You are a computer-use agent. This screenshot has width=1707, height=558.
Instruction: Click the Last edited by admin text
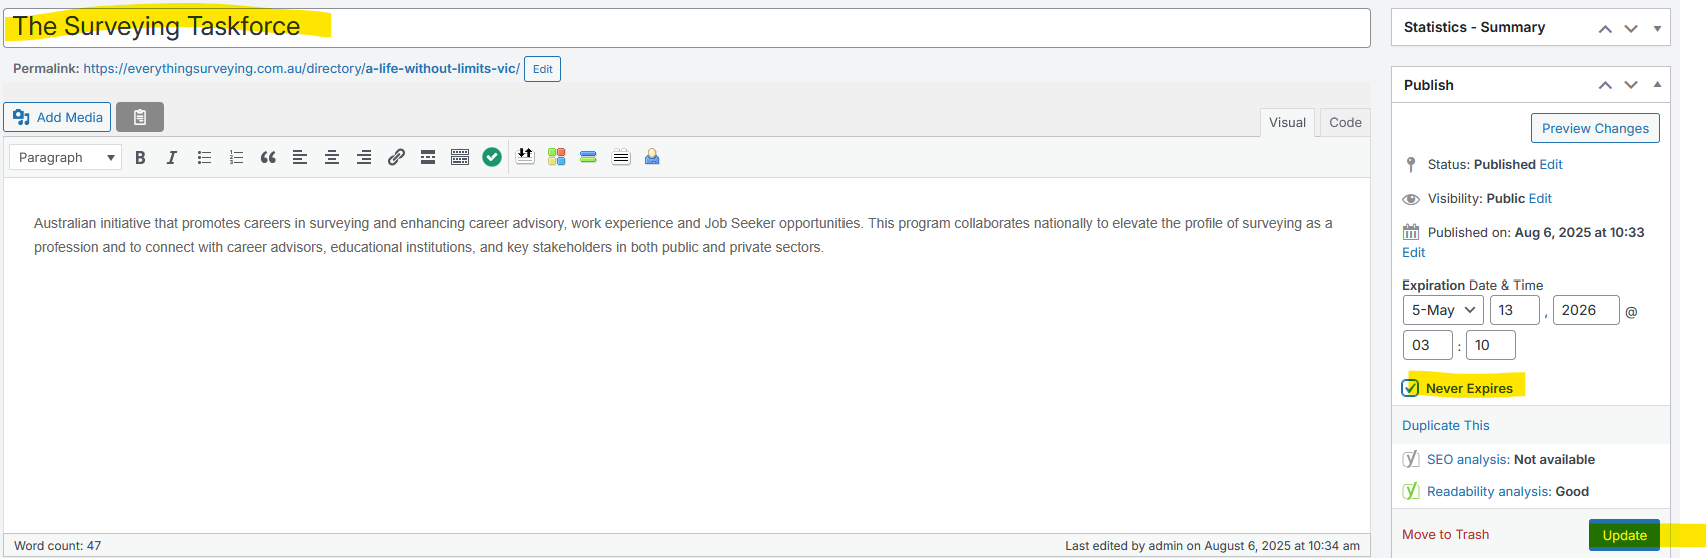point(1212,546)
